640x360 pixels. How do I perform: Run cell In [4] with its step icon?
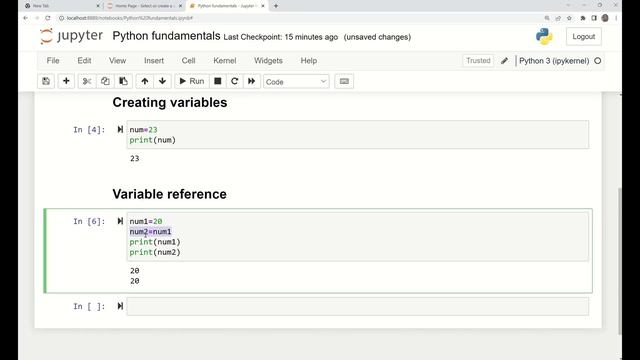(120, 129)
